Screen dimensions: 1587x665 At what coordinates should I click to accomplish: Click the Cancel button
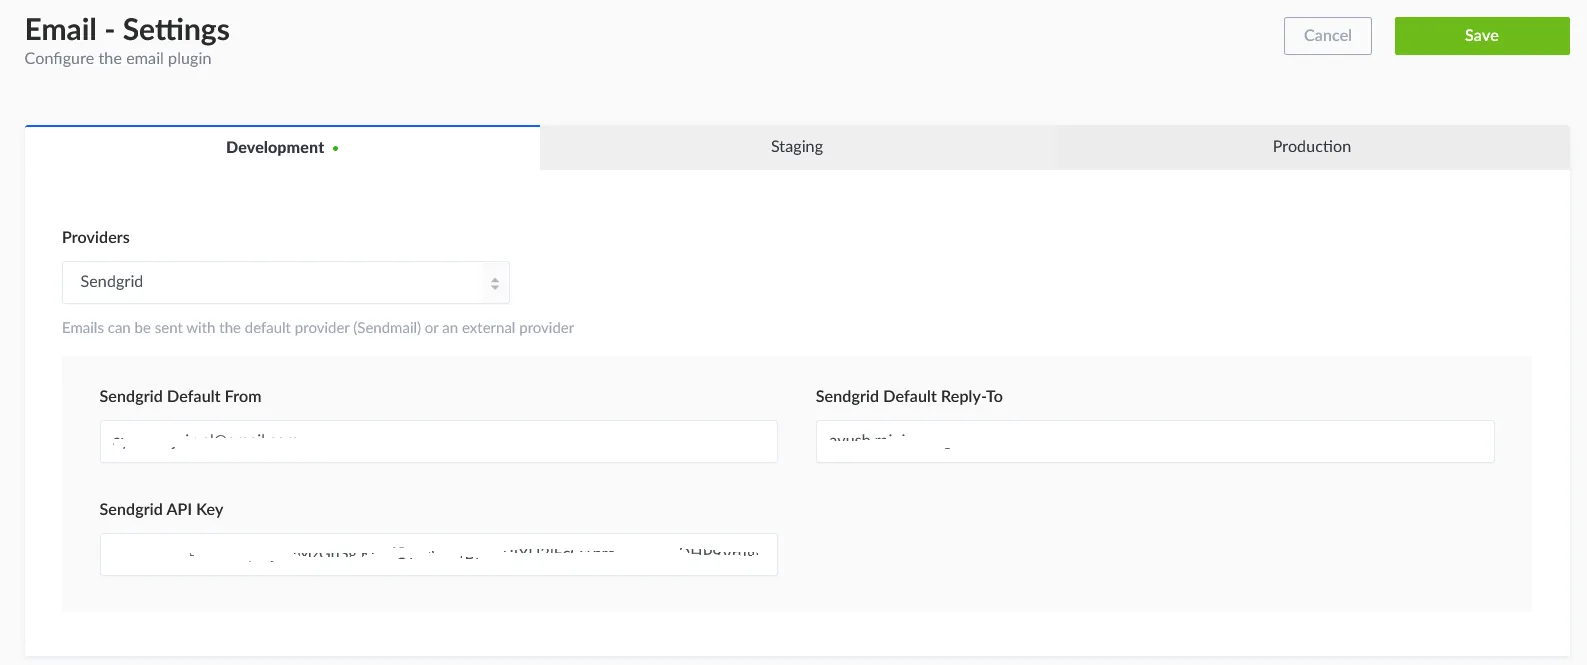click(1327, 36)
